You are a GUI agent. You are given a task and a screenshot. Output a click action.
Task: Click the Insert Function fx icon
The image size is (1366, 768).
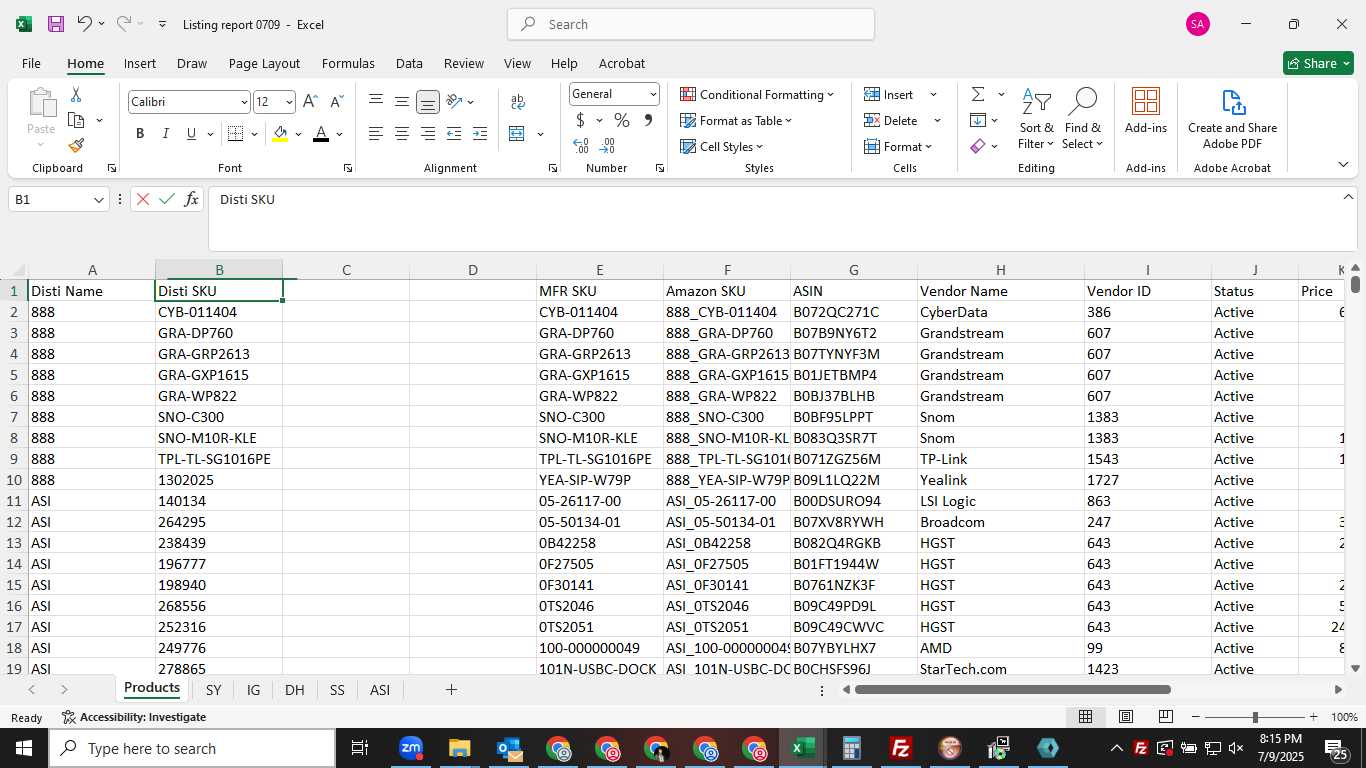pyautogui.click(x=191, y=199)
